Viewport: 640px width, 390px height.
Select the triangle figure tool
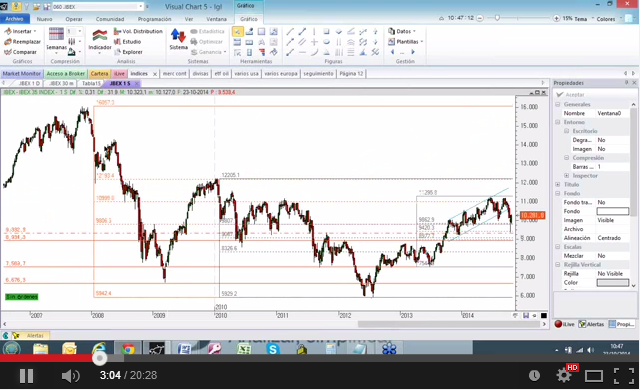327,52
